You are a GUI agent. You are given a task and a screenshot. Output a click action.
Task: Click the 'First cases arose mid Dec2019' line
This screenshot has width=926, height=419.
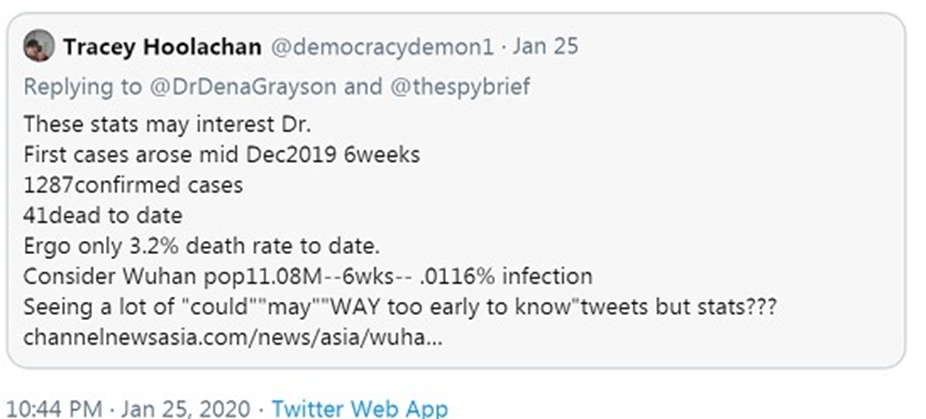click(x=221, y=155)
